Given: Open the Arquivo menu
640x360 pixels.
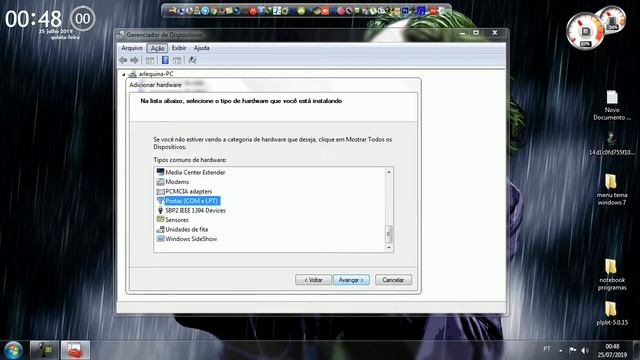Looking at the screenshot, I should point(132,48).
